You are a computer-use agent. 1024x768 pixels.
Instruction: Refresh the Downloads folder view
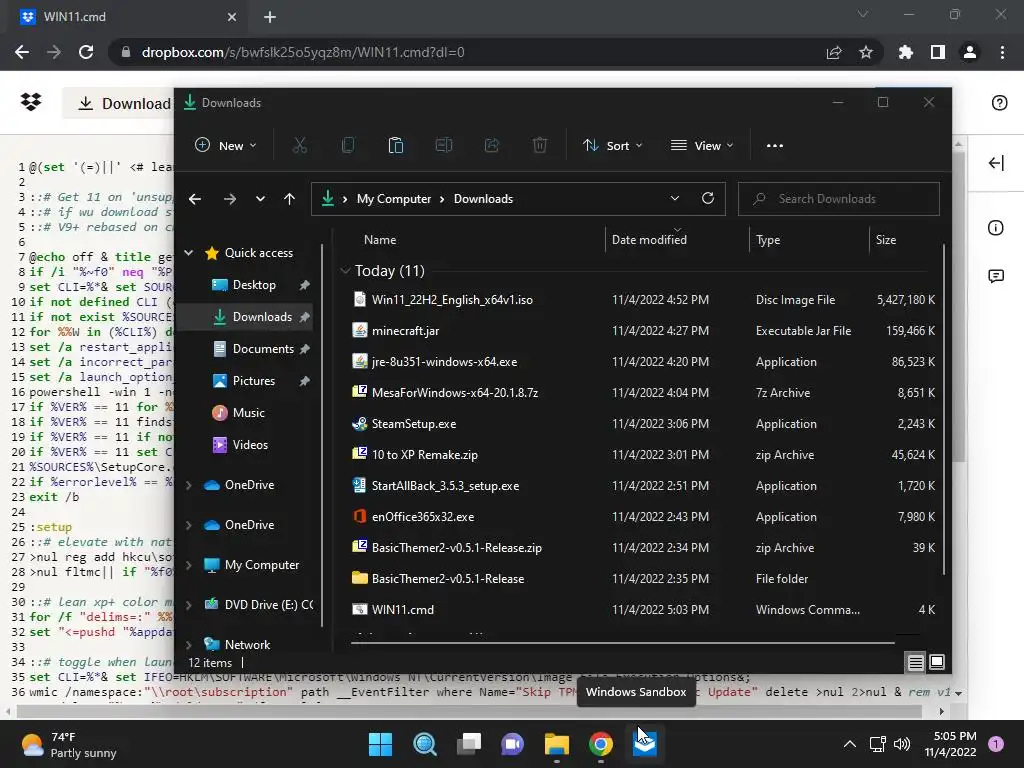(708, 198)
